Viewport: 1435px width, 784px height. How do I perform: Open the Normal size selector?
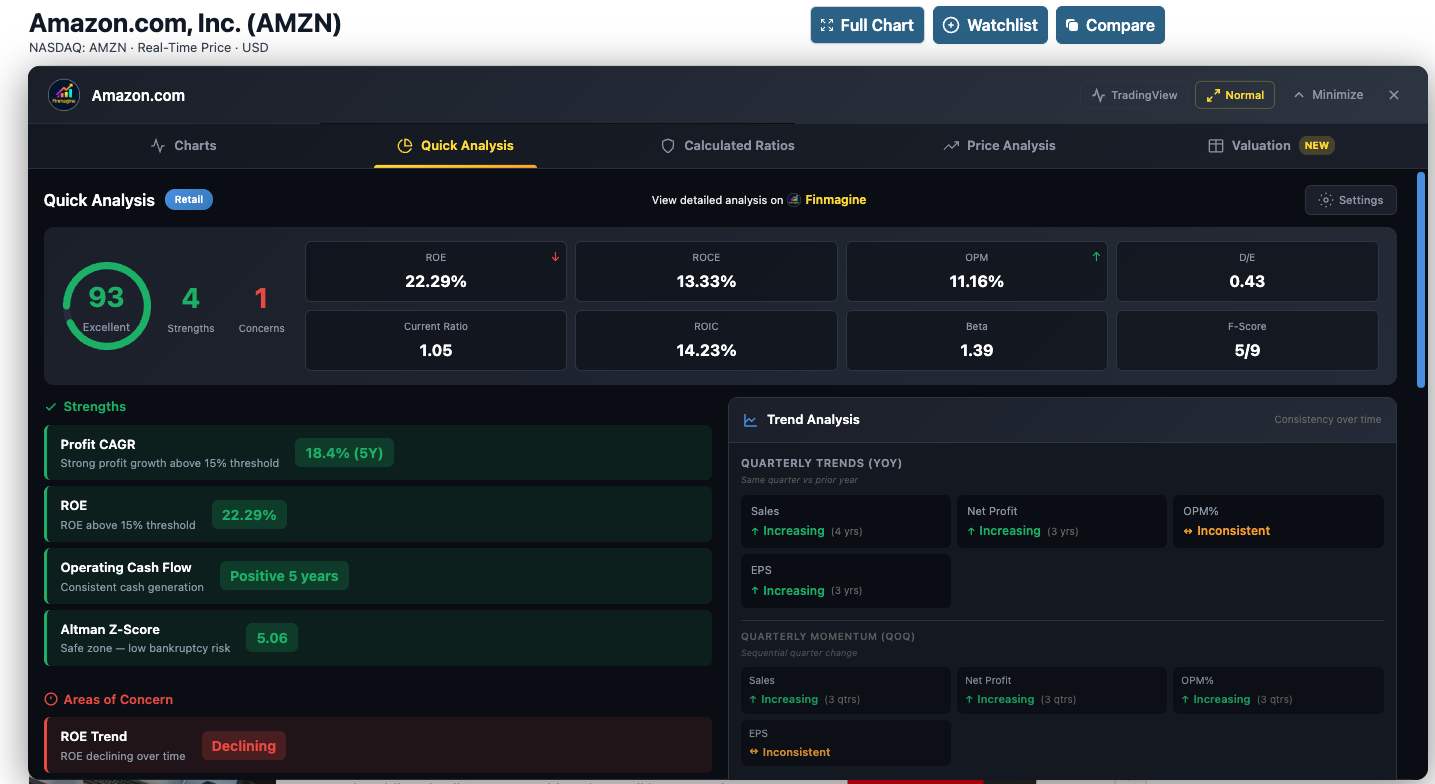point(1234,95)
